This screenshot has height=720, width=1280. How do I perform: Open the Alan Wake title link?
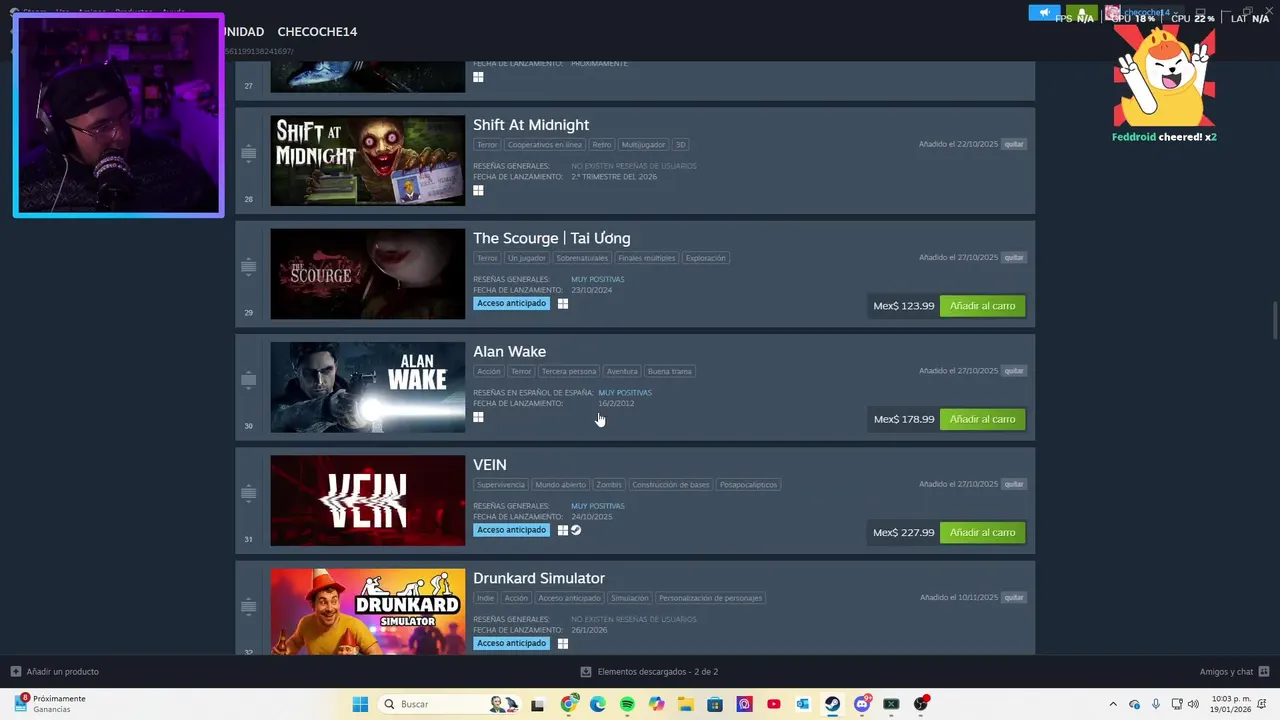[x=510, y=351]
